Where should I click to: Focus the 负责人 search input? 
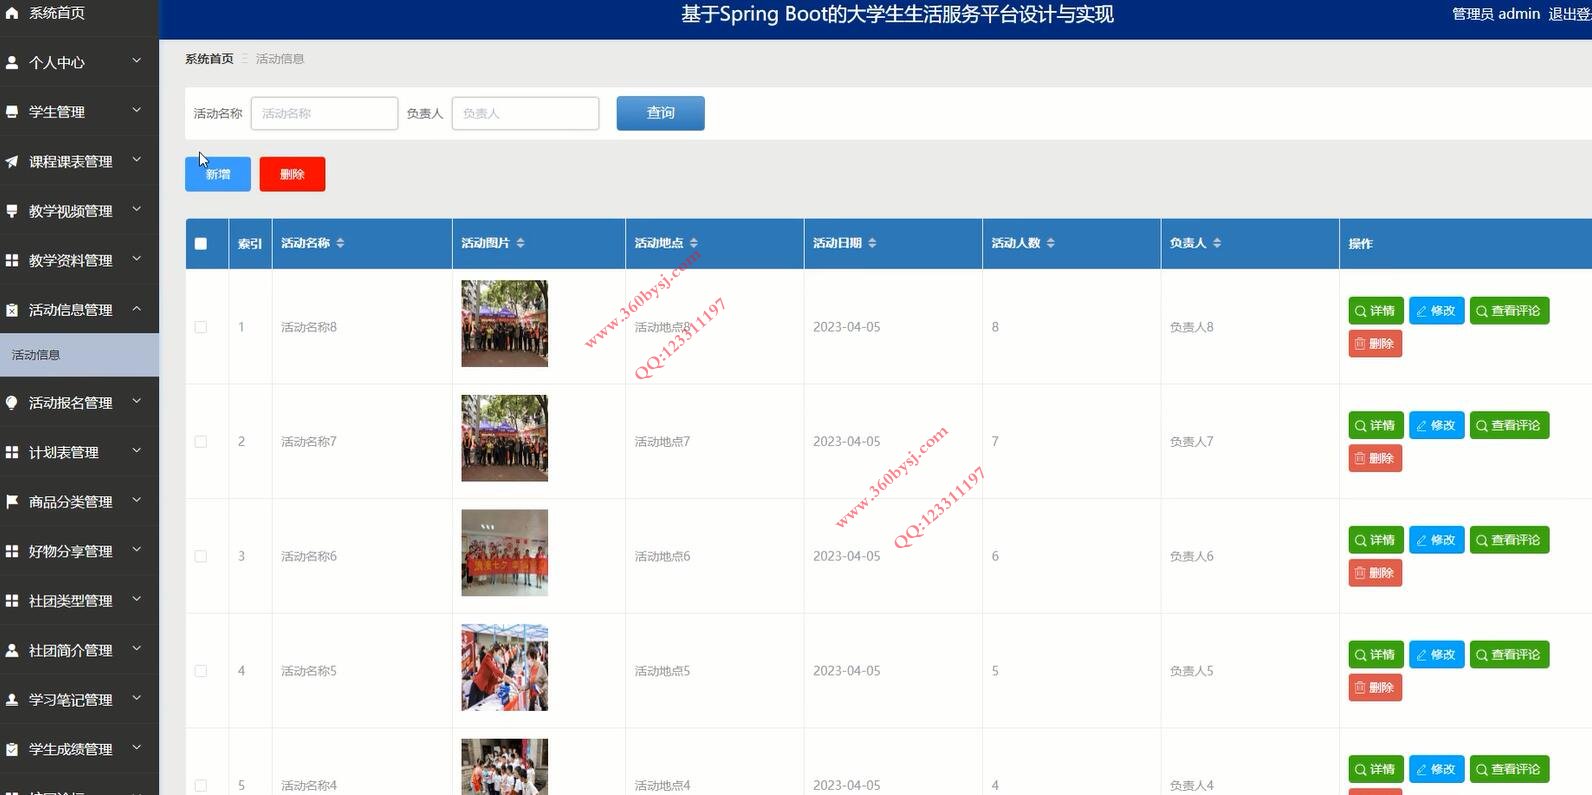(525, 113)
